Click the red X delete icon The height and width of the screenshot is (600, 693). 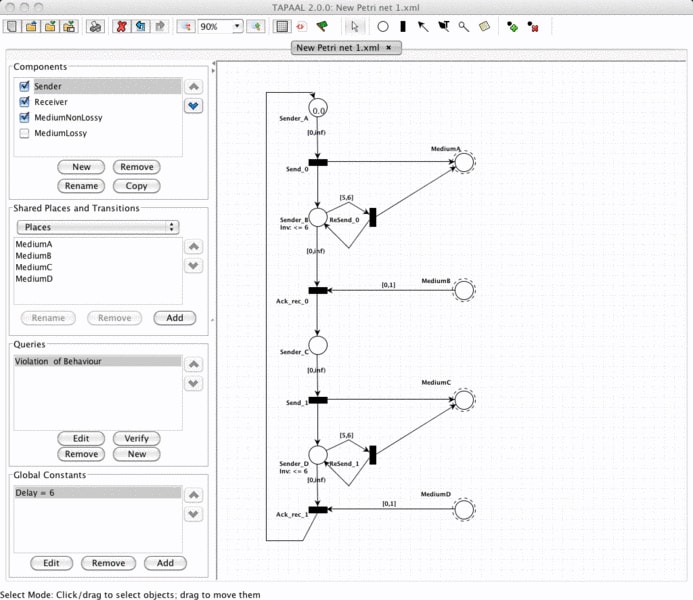tap(121, 27)
